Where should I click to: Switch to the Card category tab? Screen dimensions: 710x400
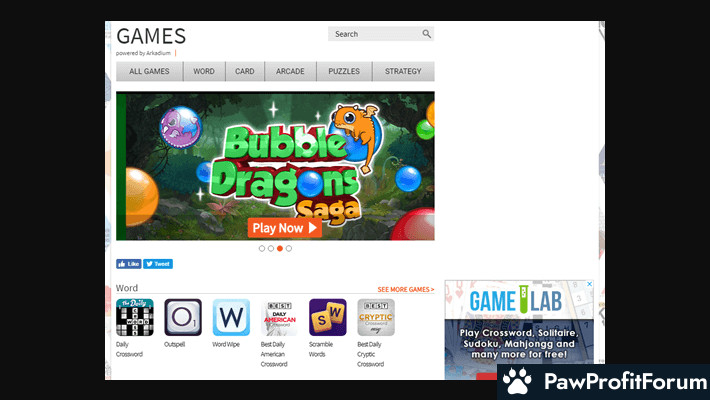click(x=245, y=71)
